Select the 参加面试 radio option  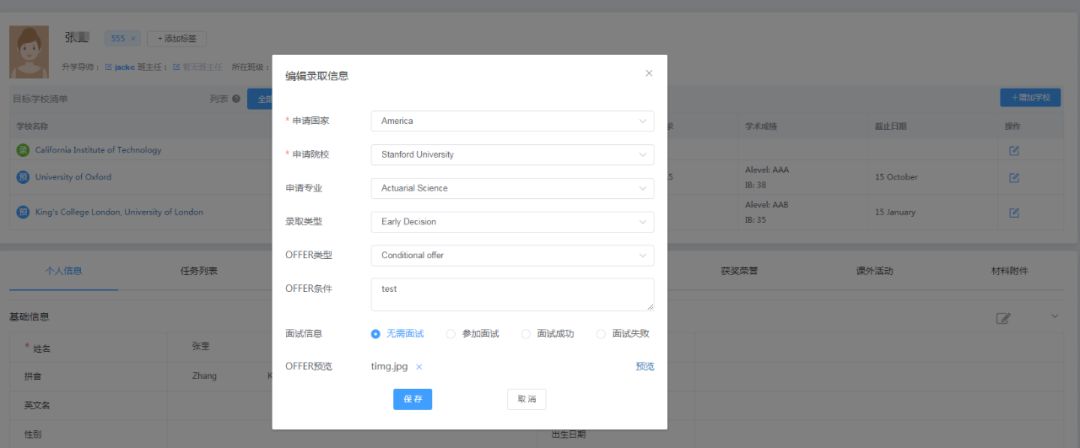[x=451, y=334]
